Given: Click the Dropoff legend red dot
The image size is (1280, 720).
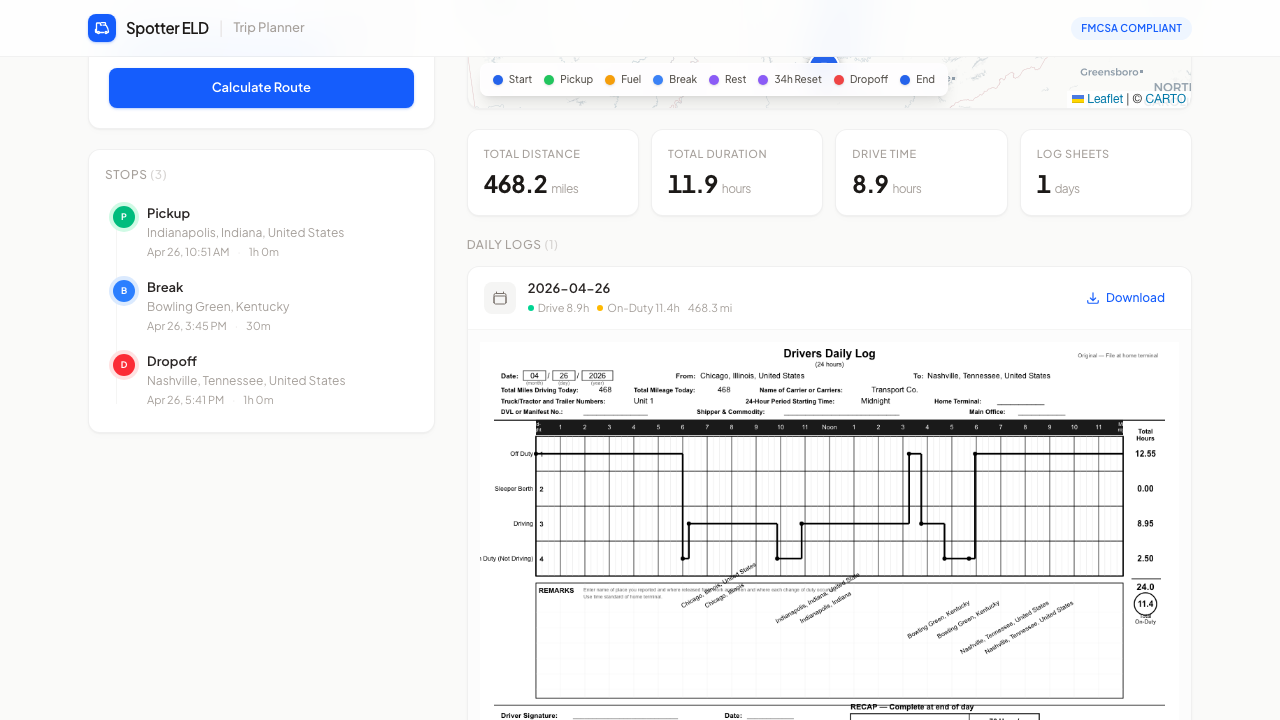Looking at the screenshot, I should point(839,80).
